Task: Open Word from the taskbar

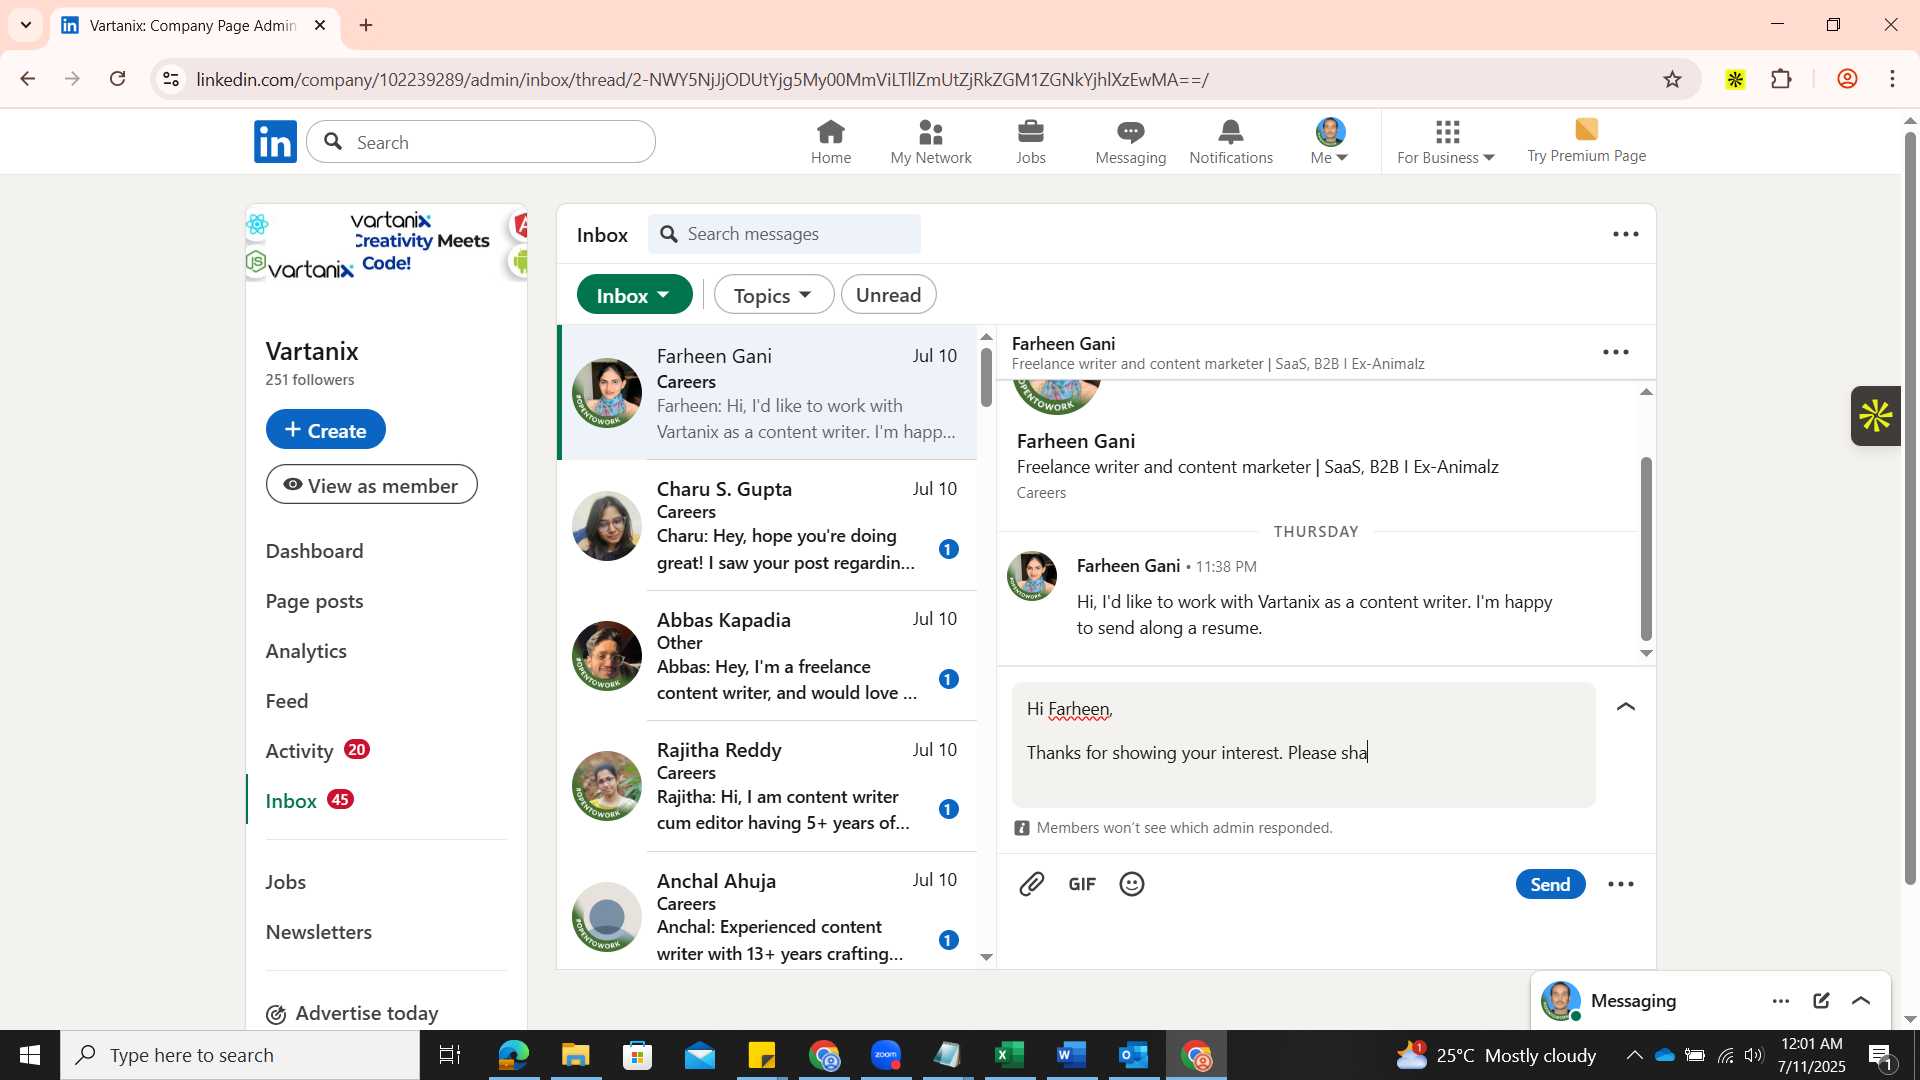Action: click(x=1071, y=1055)
